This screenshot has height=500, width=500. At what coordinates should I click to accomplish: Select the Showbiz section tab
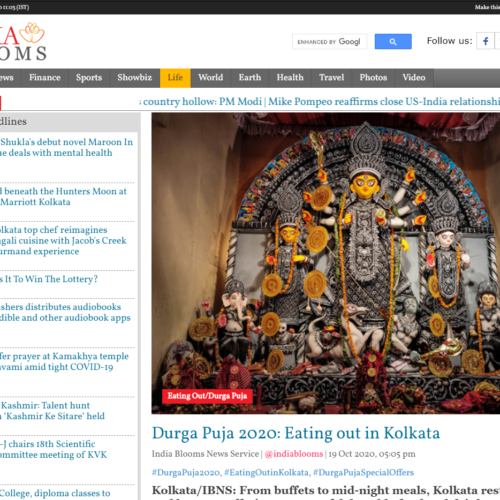135,78
